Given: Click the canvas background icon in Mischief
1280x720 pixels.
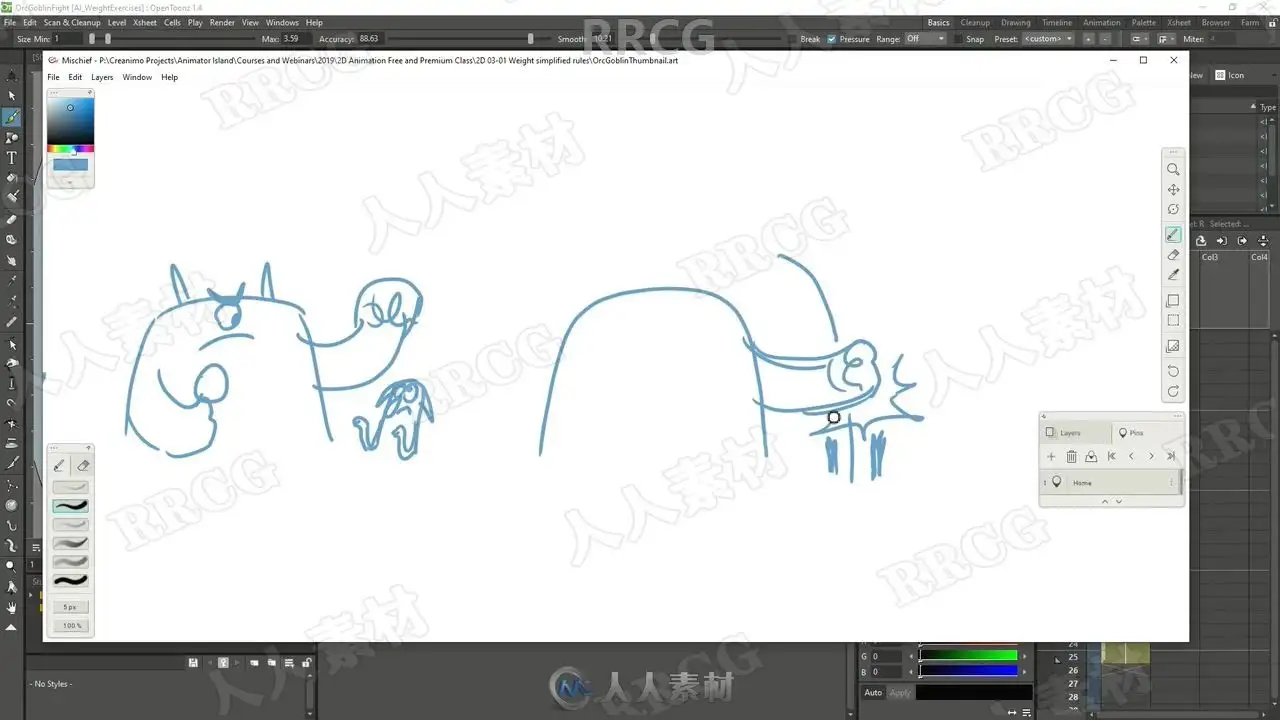Looking at the screenshot, I should (1173, 346).
